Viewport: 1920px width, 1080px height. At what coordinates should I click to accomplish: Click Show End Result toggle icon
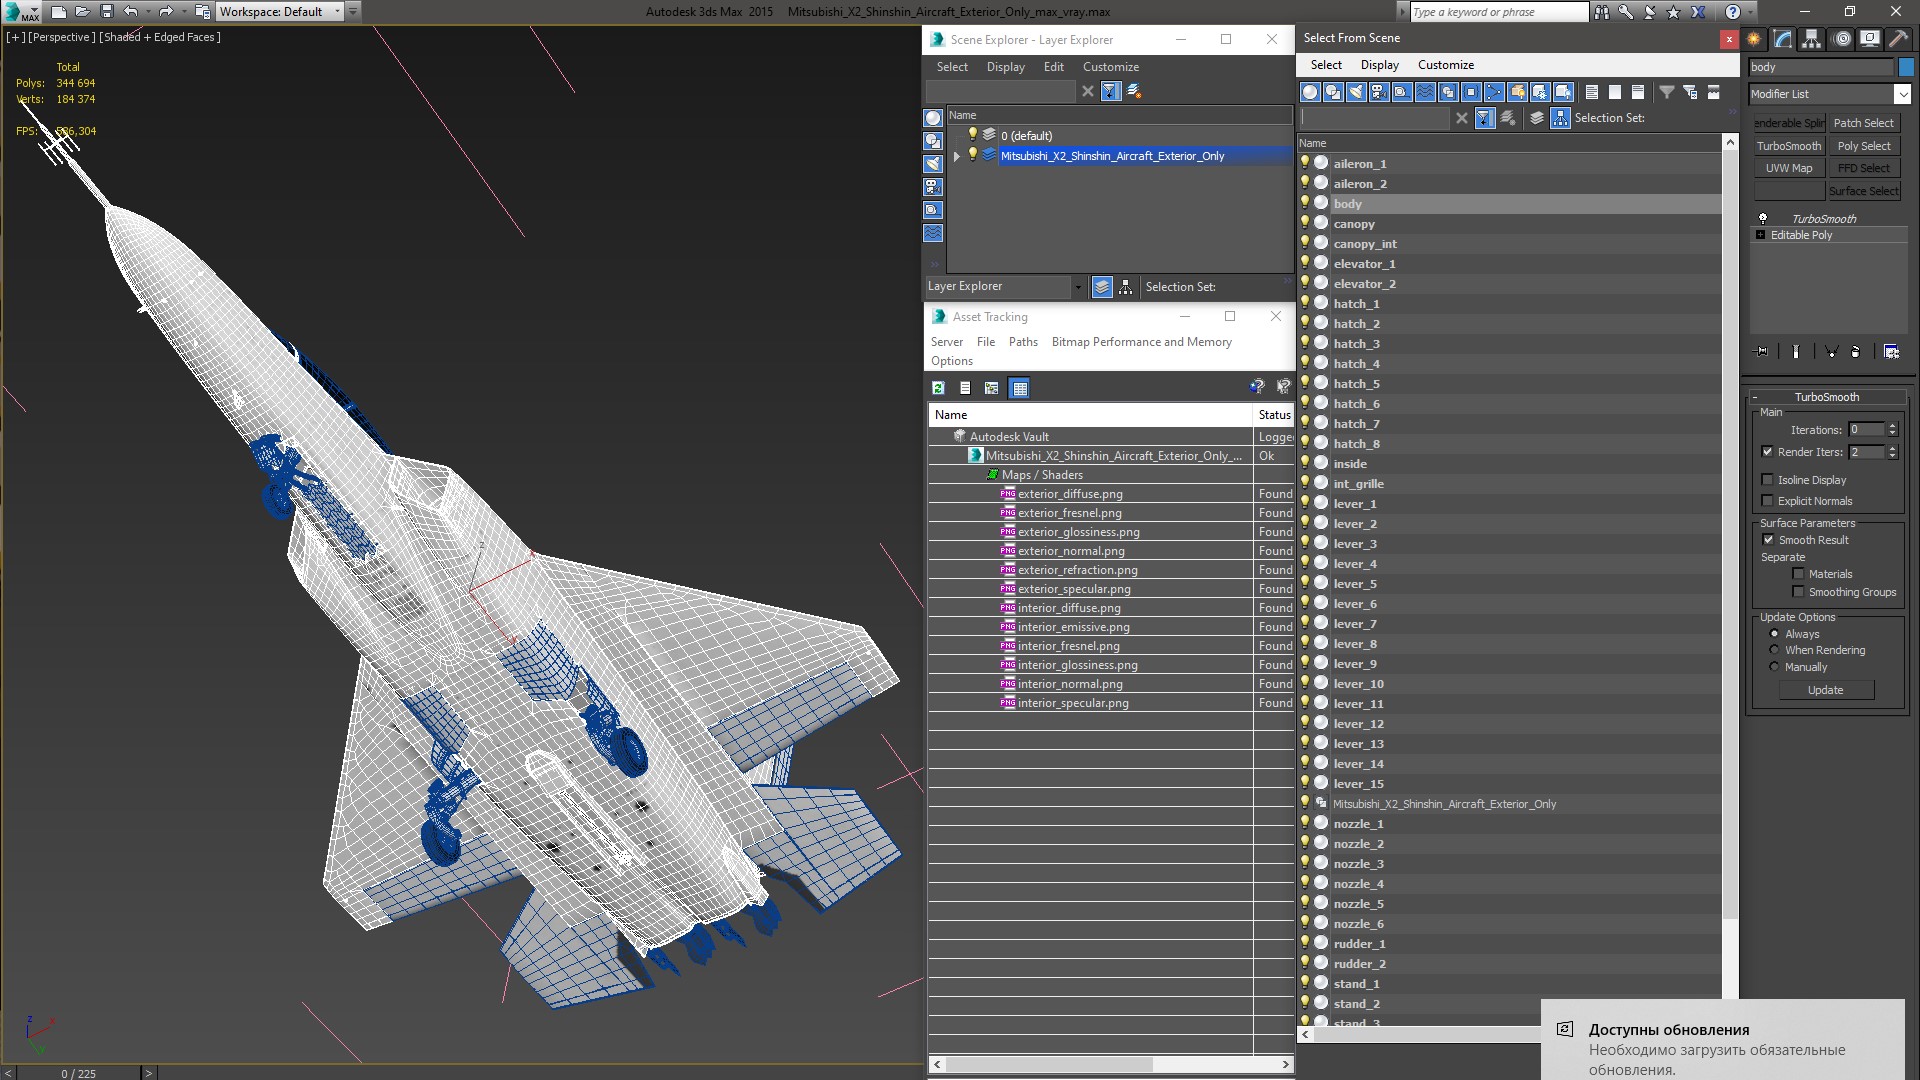(x=1796, y=352)
